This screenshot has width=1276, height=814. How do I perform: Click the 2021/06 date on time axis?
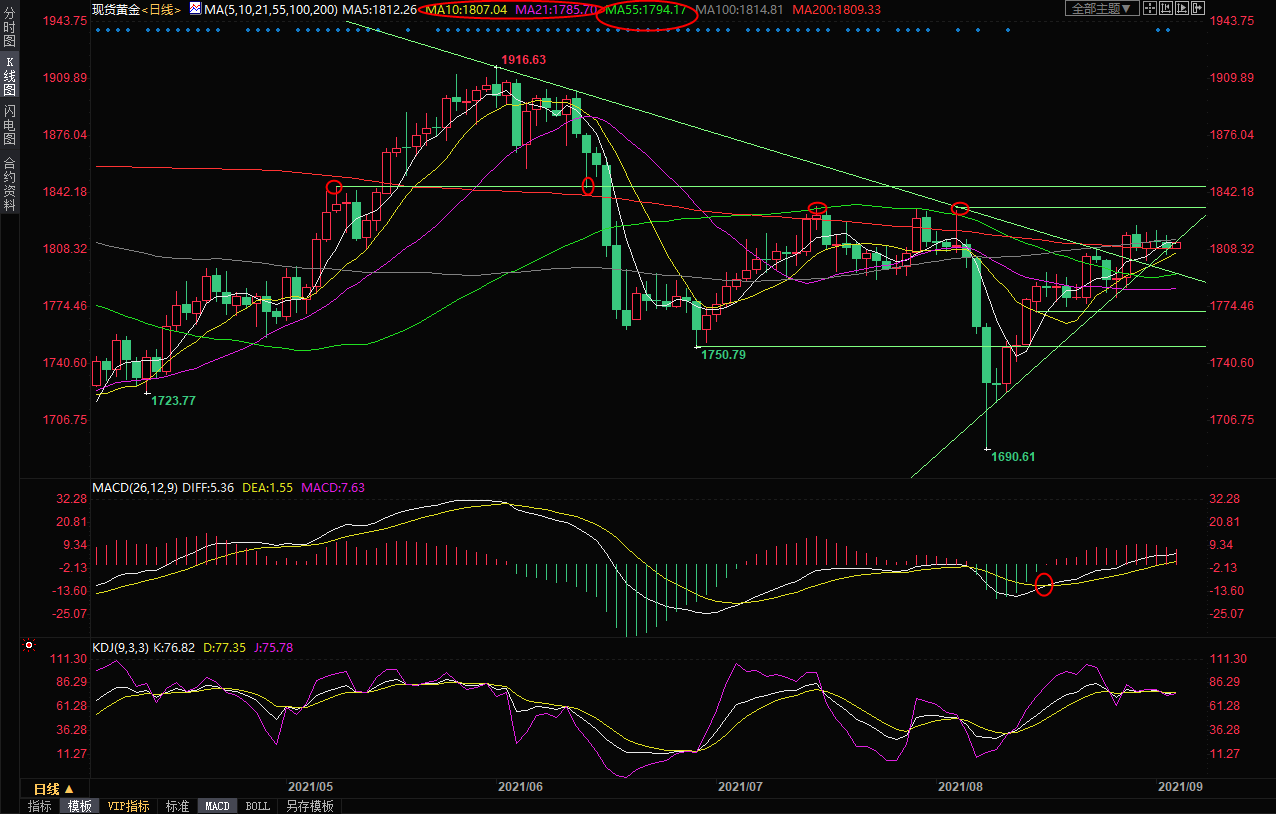[520, 787]
